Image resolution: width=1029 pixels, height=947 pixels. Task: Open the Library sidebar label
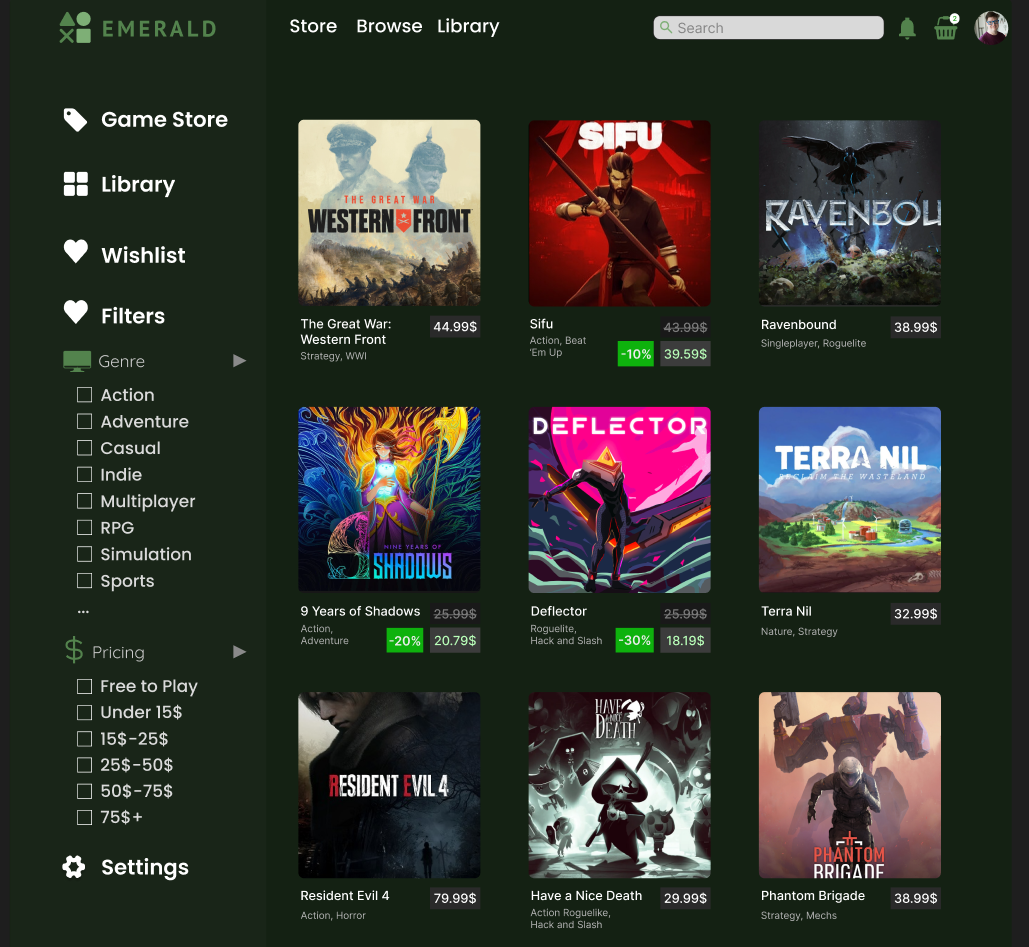(x=138, y=185)
